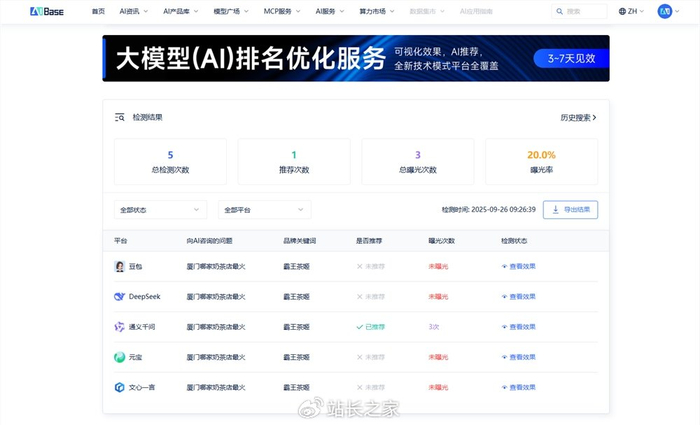The height and width of the screenshot is (425, 700).
Task: Click the globe language icon
Action: (622, 11)
